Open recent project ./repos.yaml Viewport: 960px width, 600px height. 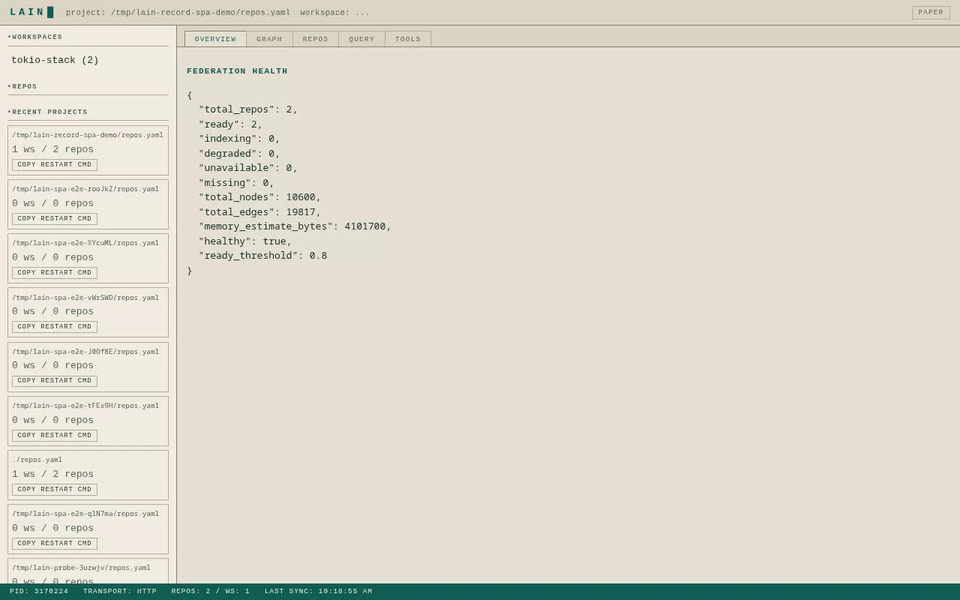37,460
